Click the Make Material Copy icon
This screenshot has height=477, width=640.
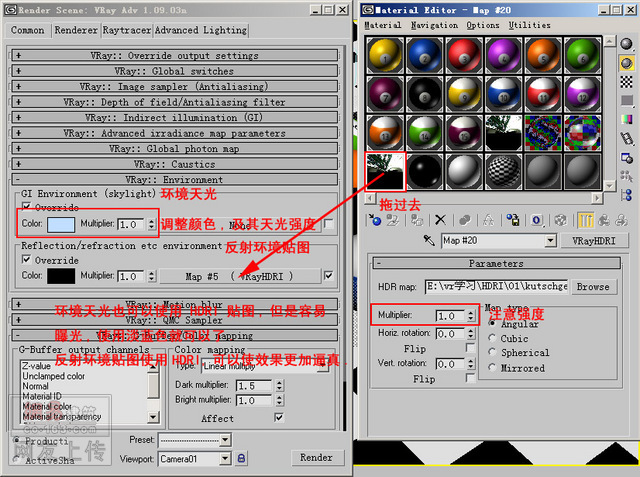464,220
